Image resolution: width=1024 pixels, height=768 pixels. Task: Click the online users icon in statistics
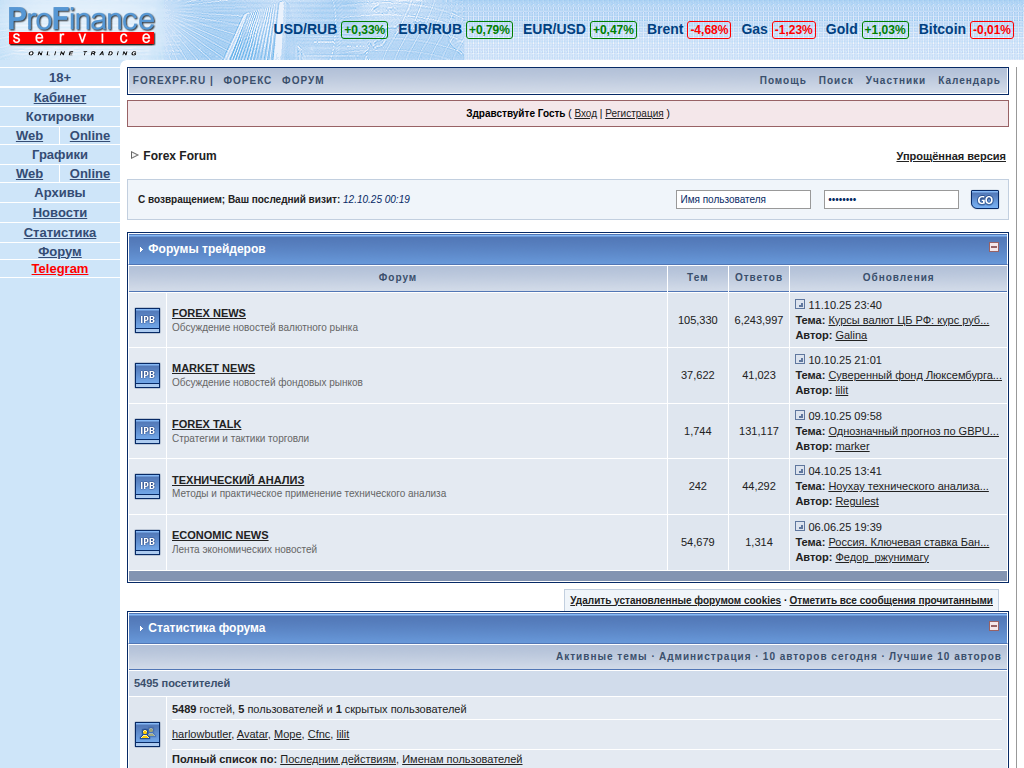coord(147,734)
